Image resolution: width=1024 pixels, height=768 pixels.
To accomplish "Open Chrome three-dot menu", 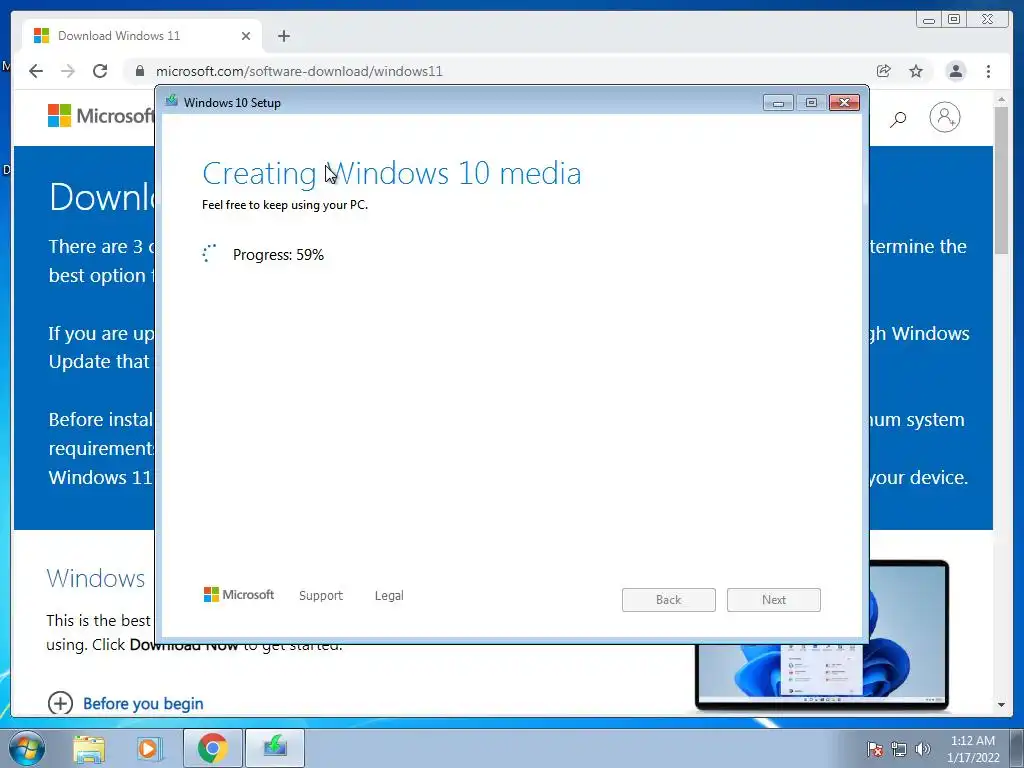I will click(988, 71).
